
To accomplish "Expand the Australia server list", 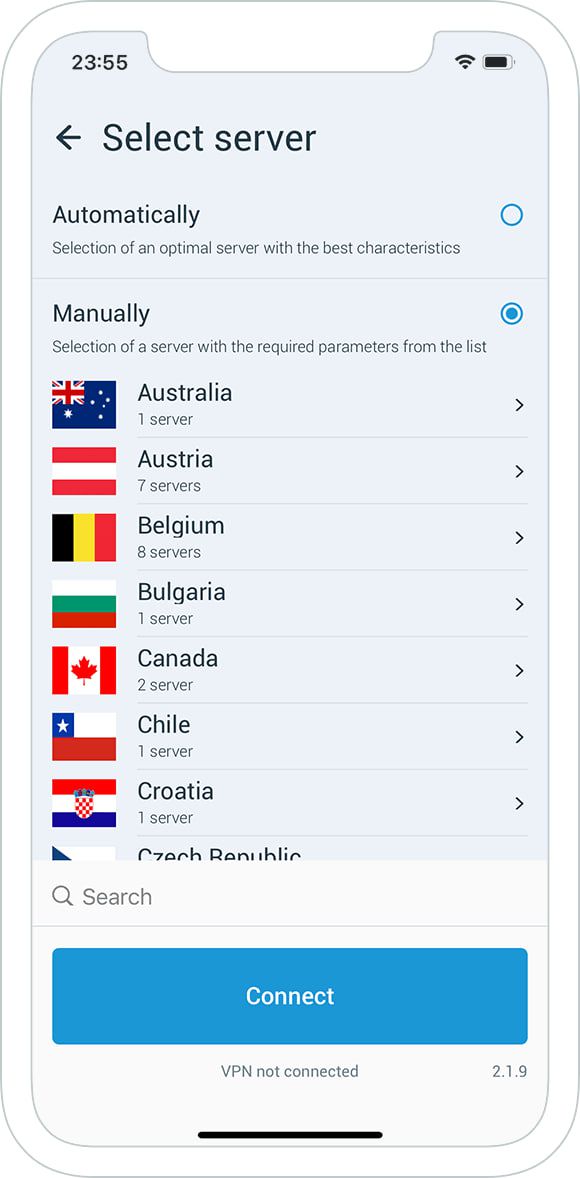I will (519, 404).
